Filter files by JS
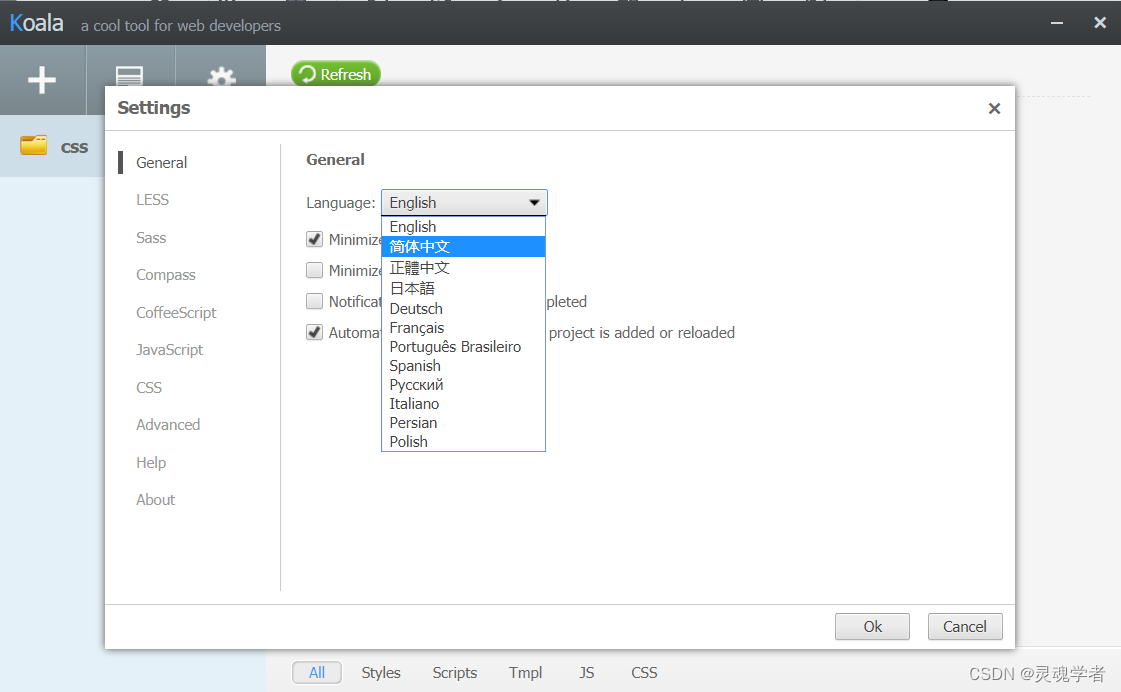The width and height of the screenshot is (1121, 692). (587, 673)
